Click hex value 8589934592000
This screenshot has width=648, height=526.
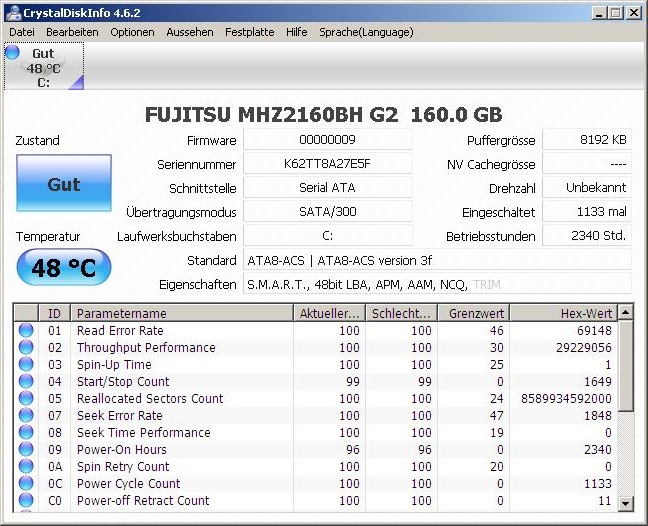pos(566,398)
